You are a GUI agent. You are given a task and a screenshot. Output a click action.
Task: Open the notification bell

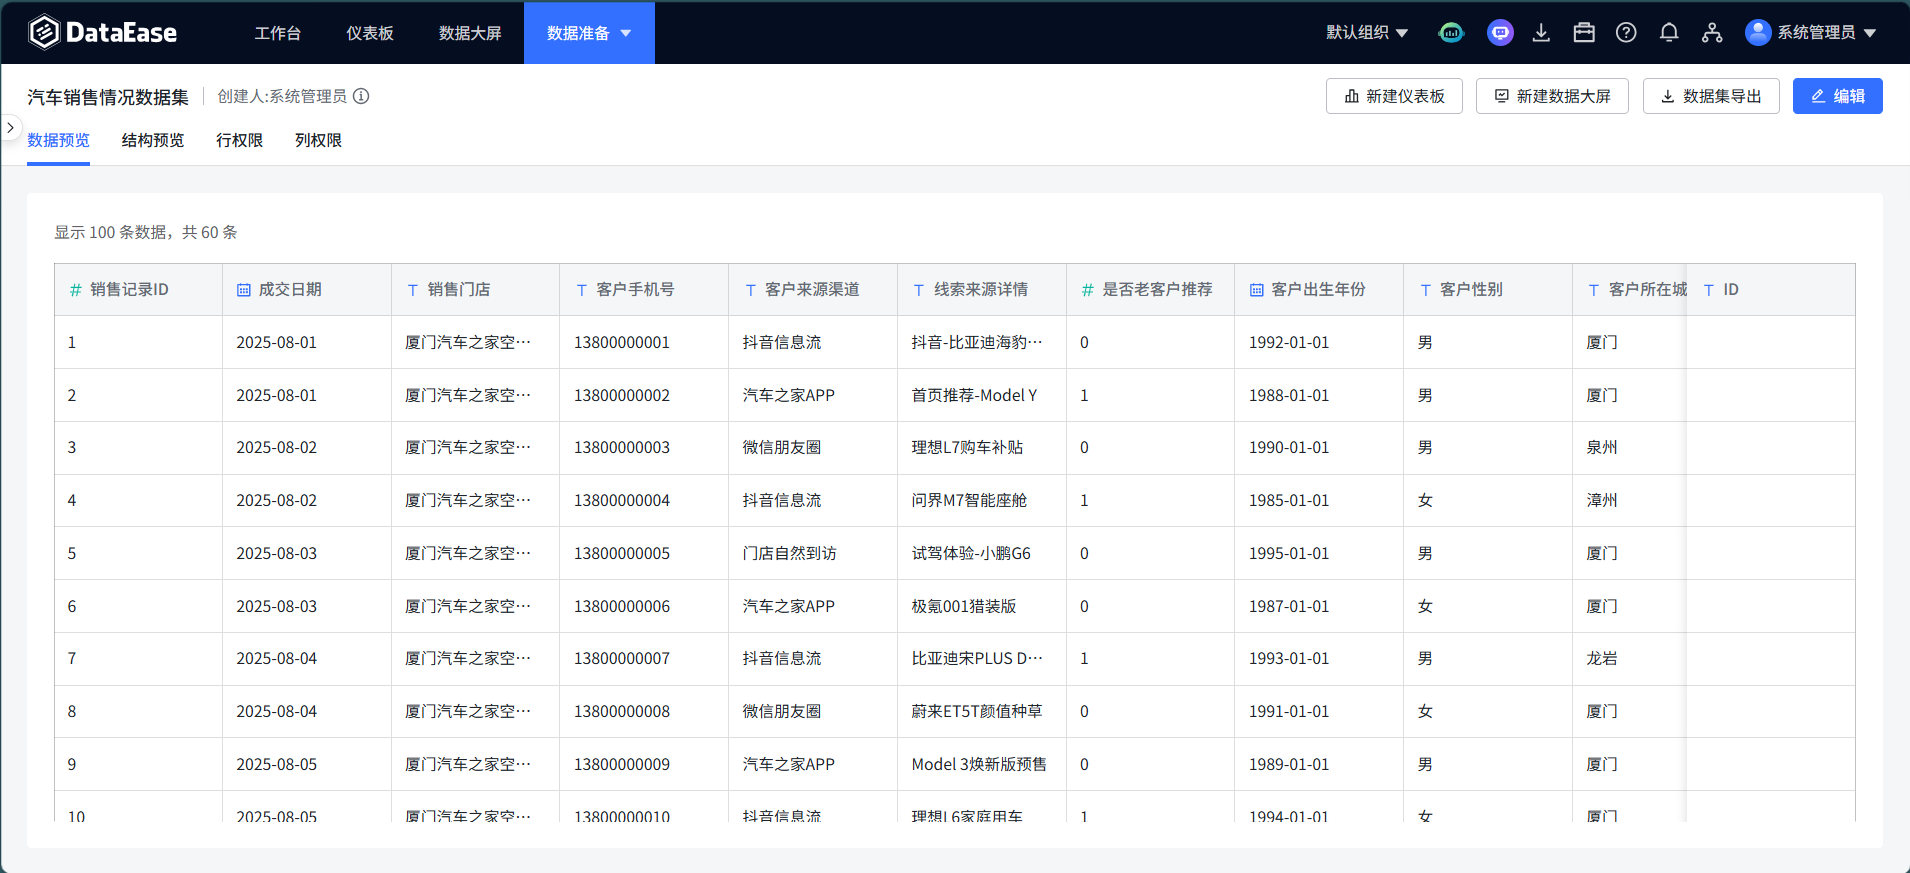[1668, 33]
